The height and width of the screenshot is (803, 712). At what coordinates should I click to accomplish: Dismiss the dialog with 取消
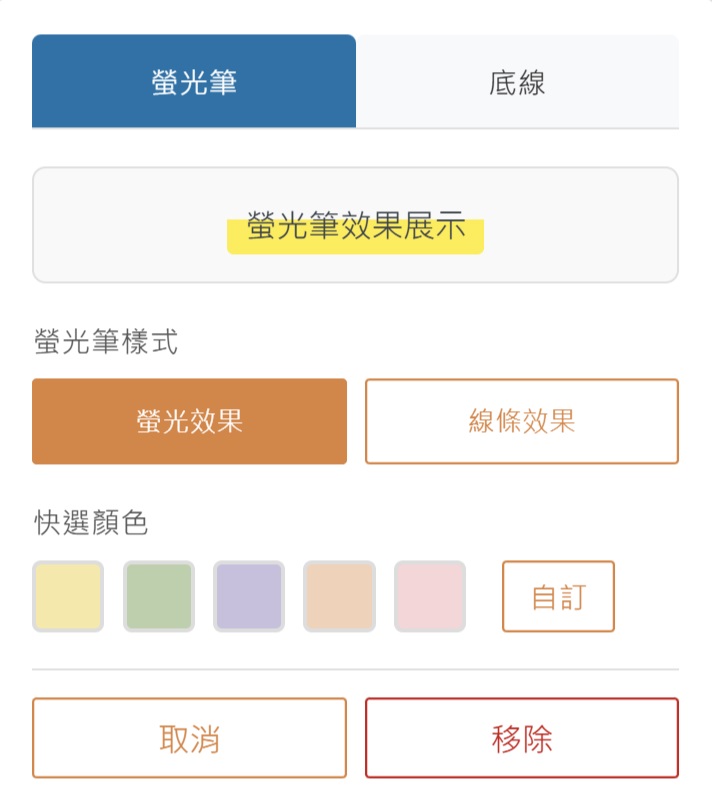click(190, 737)
